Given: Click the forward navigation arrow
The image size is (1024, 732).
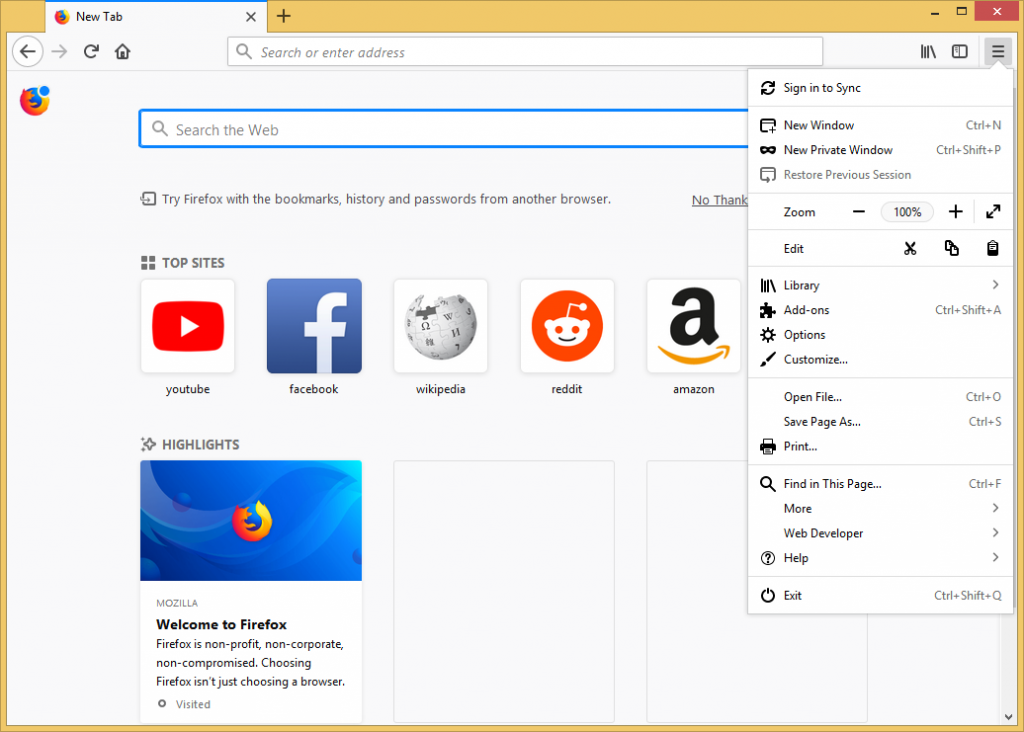Looking at the screenshot, I should [59, 52].
